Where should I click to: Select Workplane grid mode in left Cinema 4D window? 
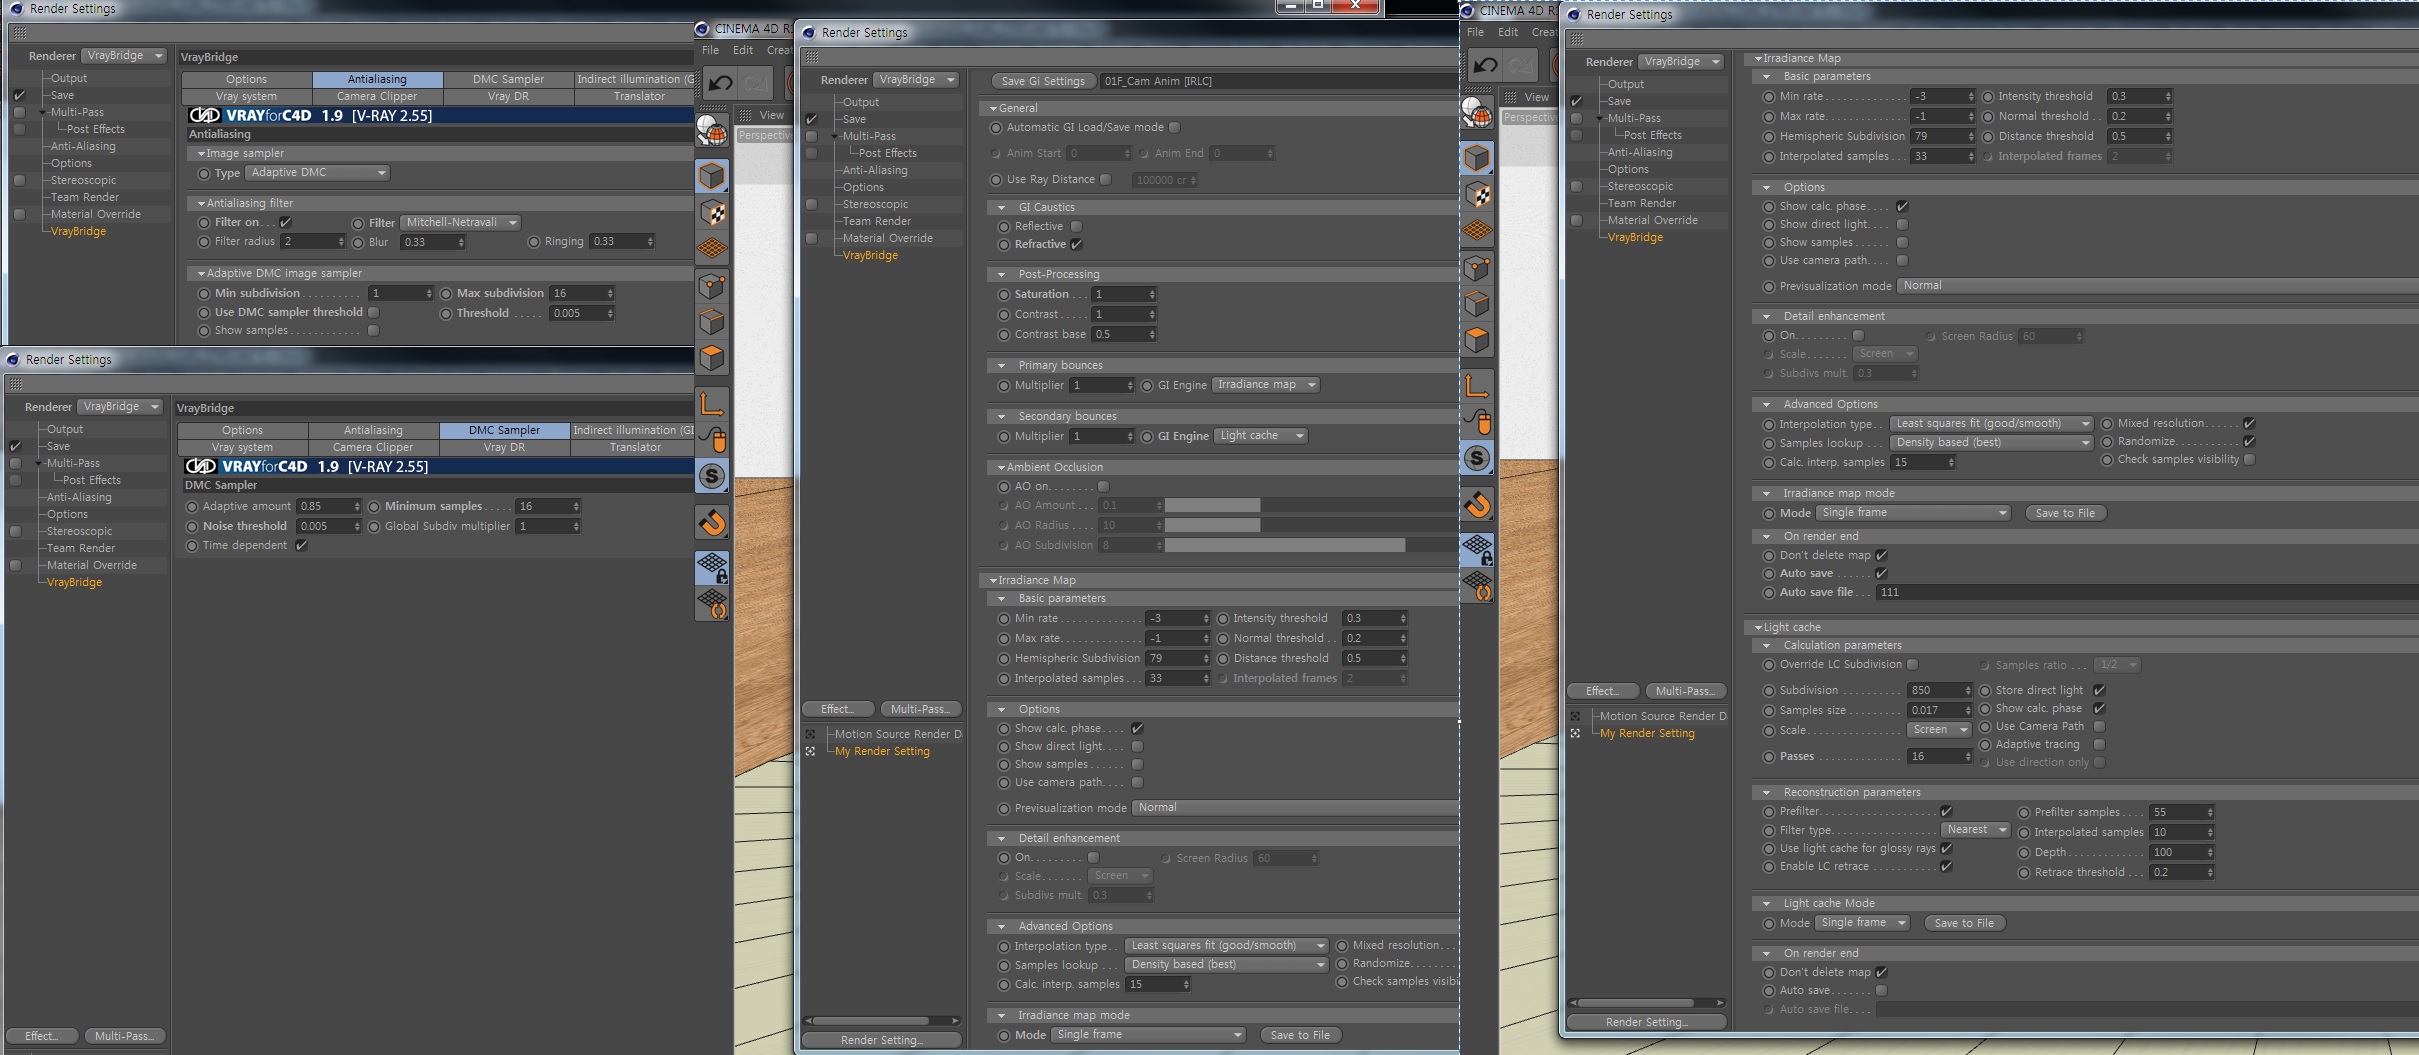[x=712, y=248]
